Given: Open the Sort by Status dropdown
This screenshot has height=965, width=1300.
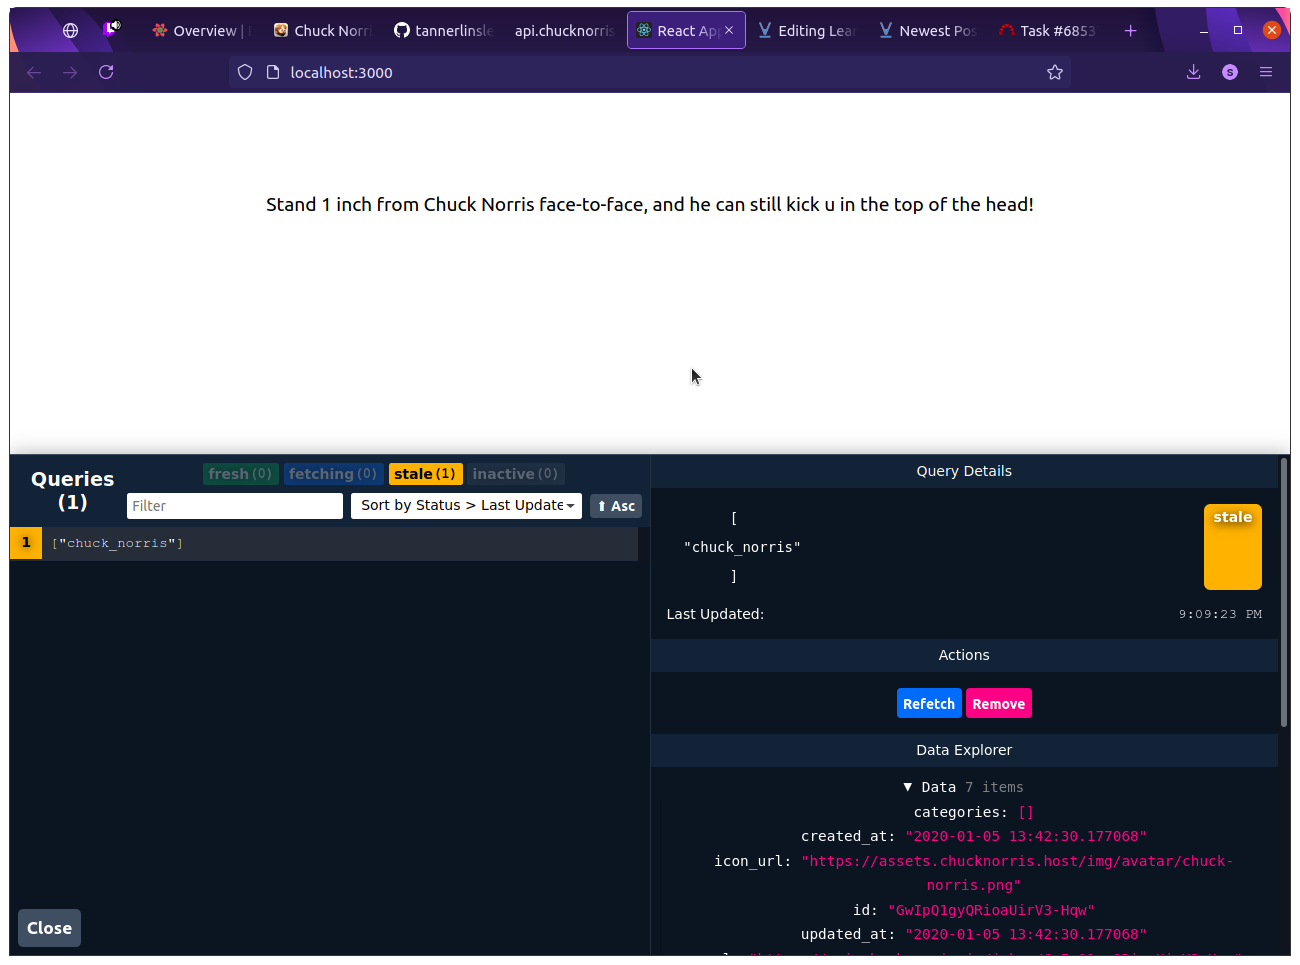Looking at the screenshot, I should point(466,505).
